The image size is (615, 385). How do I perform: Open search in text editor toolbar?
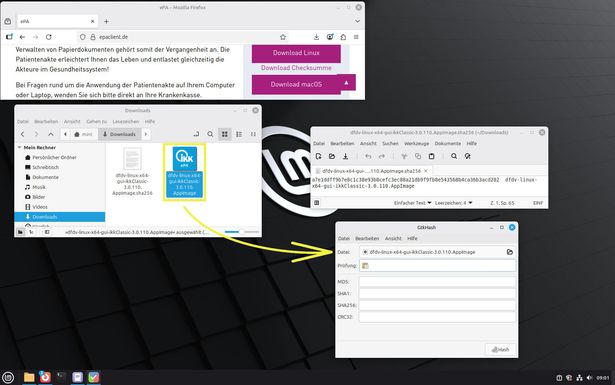pyautogui.click(x=454, y=156)
